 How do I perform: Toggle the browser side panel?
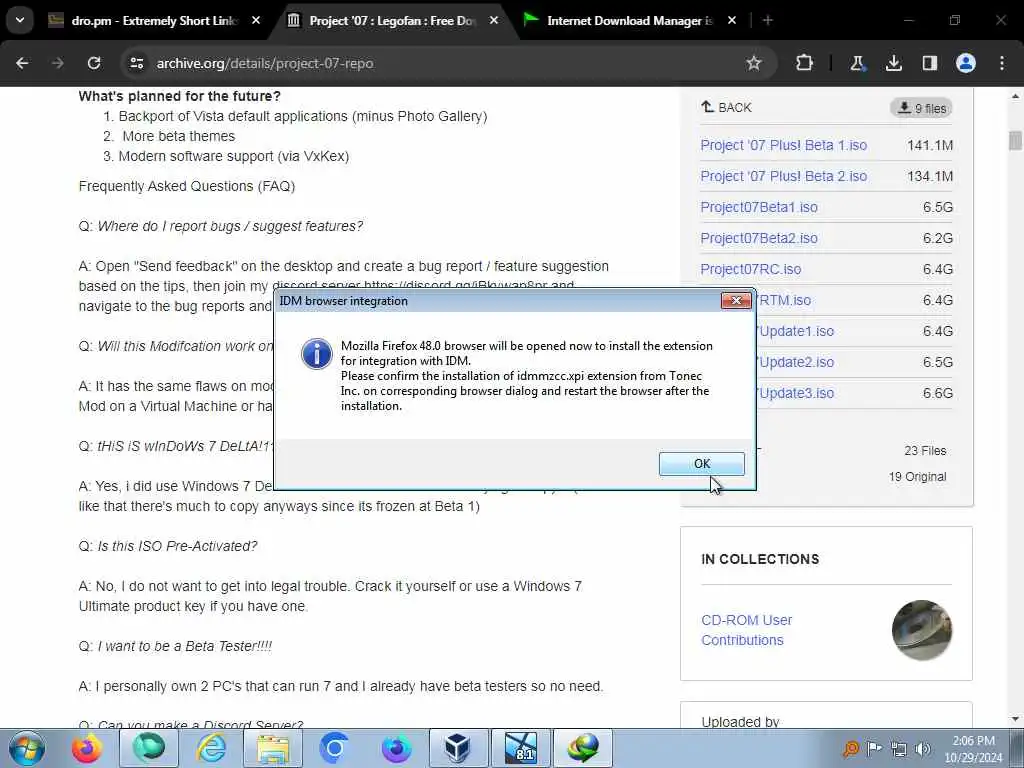[x=929, y=63]
